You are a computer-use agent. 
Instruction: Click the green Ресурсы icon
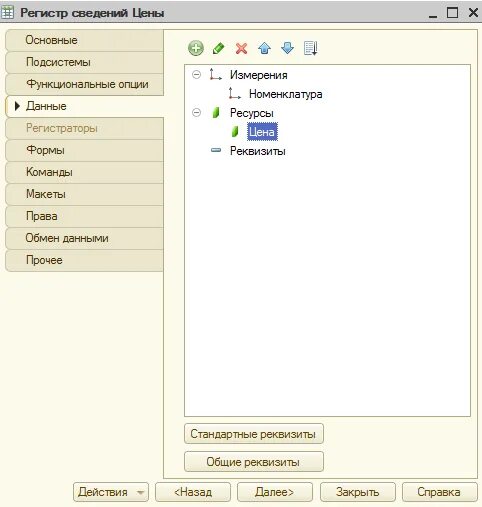(x=216, y=113)
